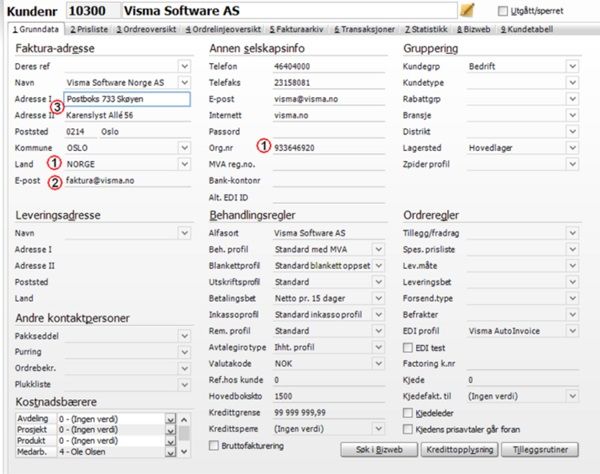Go to the Transaksjoner tab
The height and width of the screenshot is (474, 600).
364,29
